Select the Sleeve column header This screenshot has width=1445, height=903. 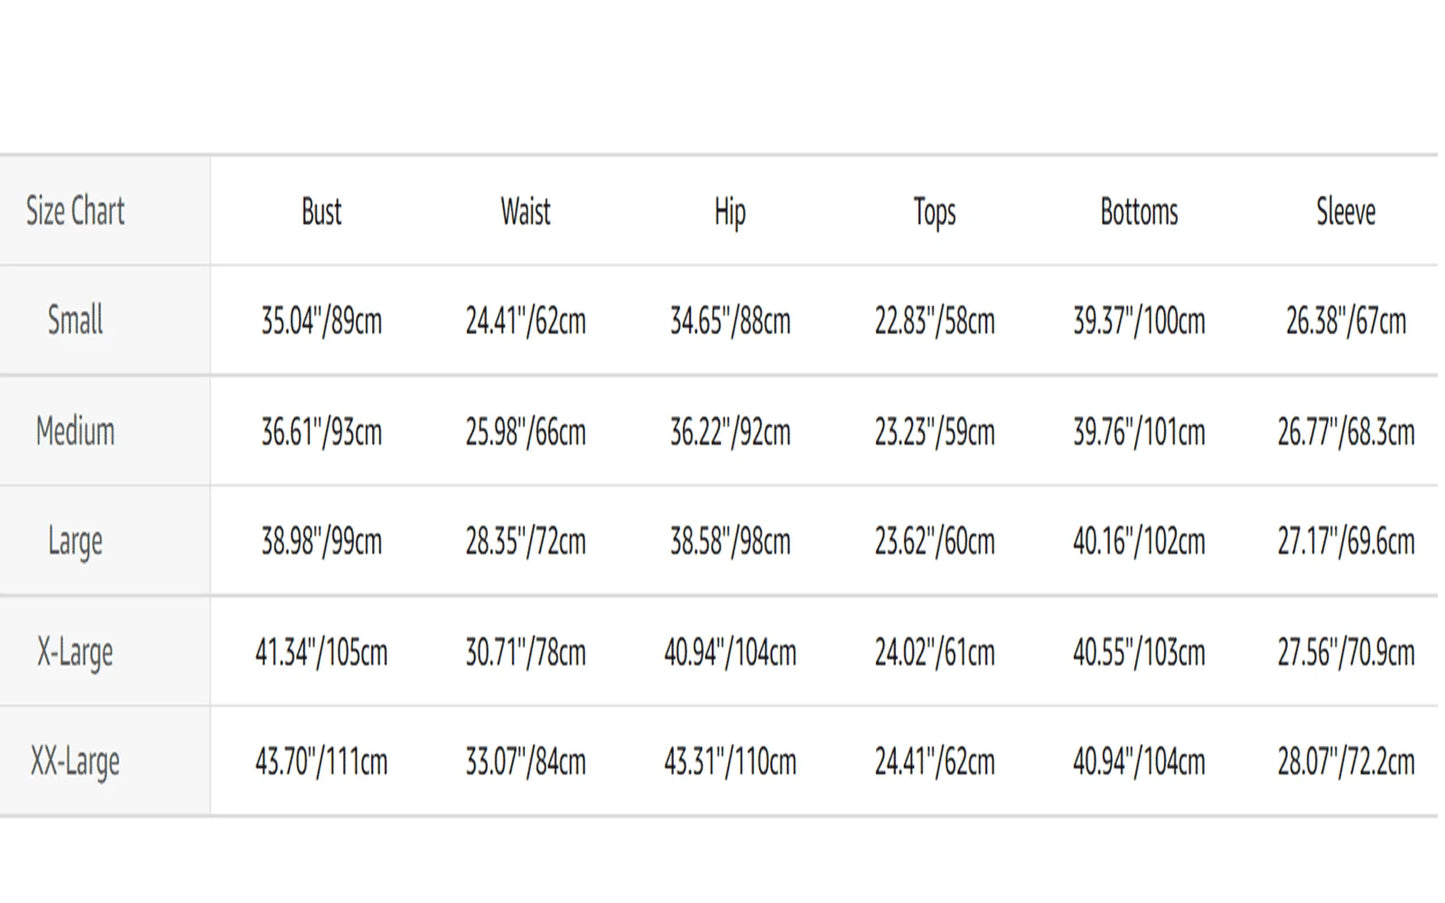(1345, 212)
